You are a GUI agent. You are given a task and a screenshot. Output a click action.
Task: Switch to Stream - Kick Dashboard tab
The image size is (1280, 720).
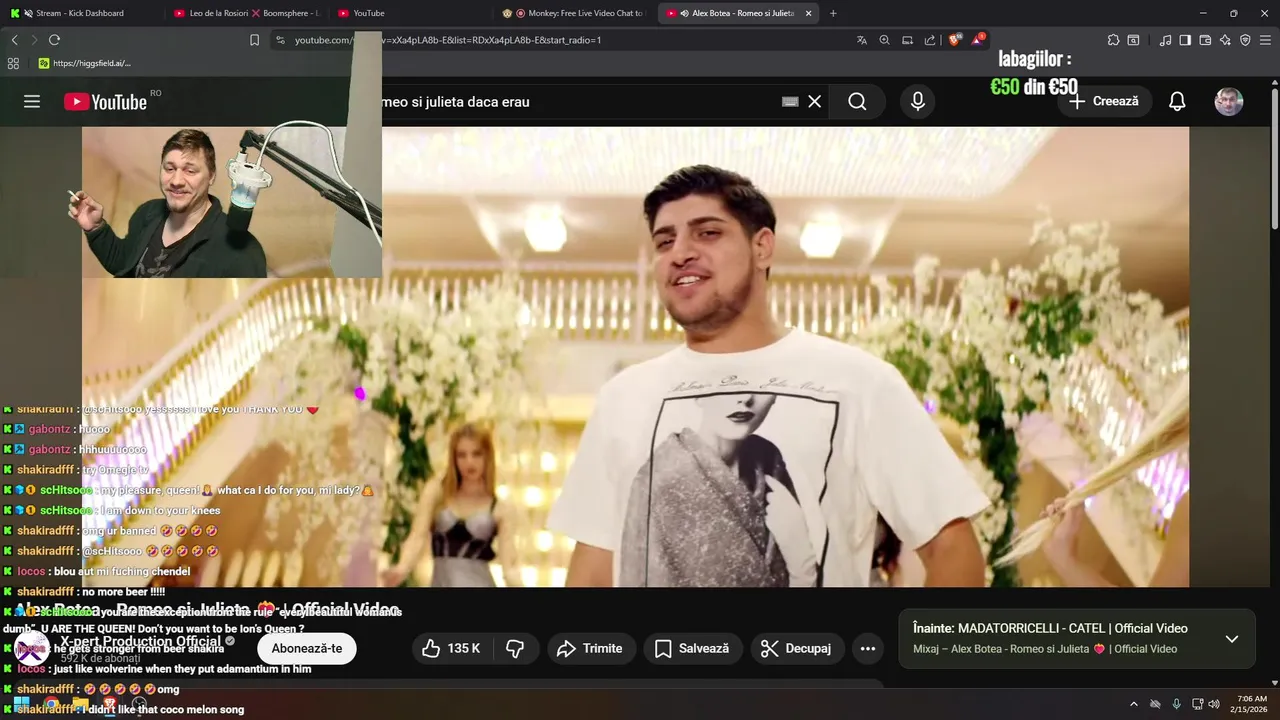click(x=80, y=13)
